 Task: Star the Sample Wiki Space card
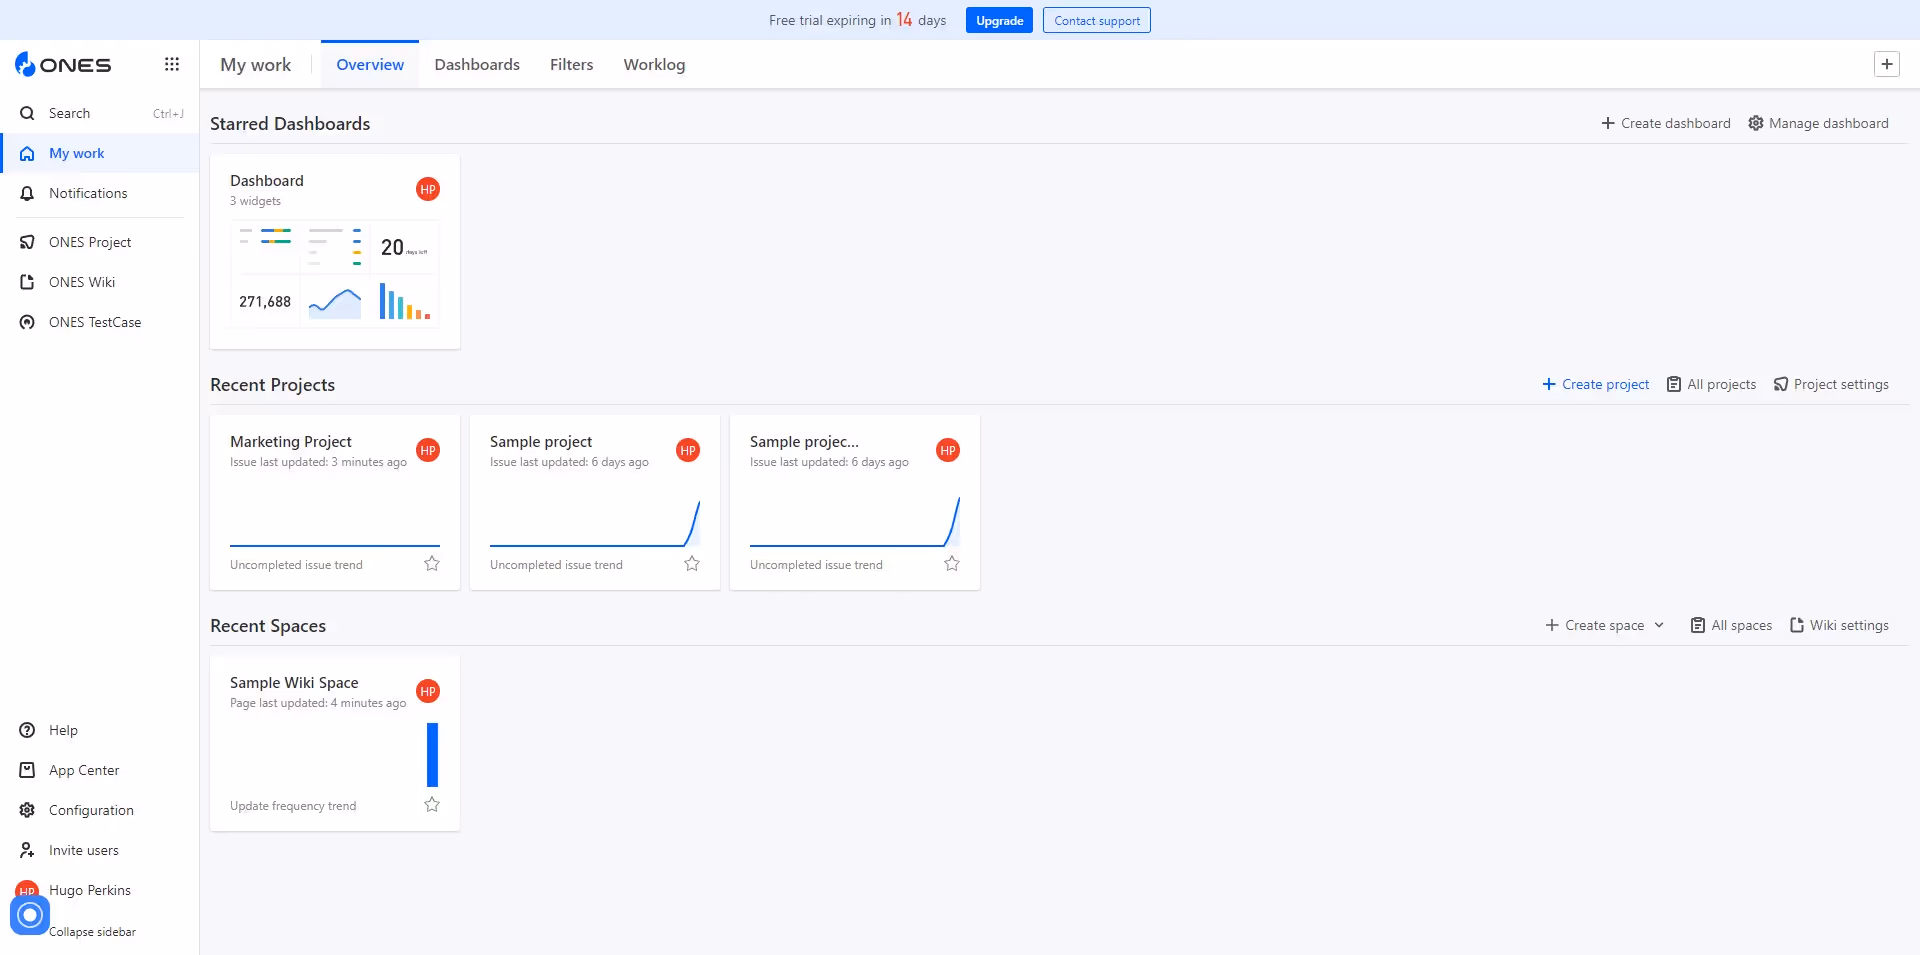pos(432,804)
